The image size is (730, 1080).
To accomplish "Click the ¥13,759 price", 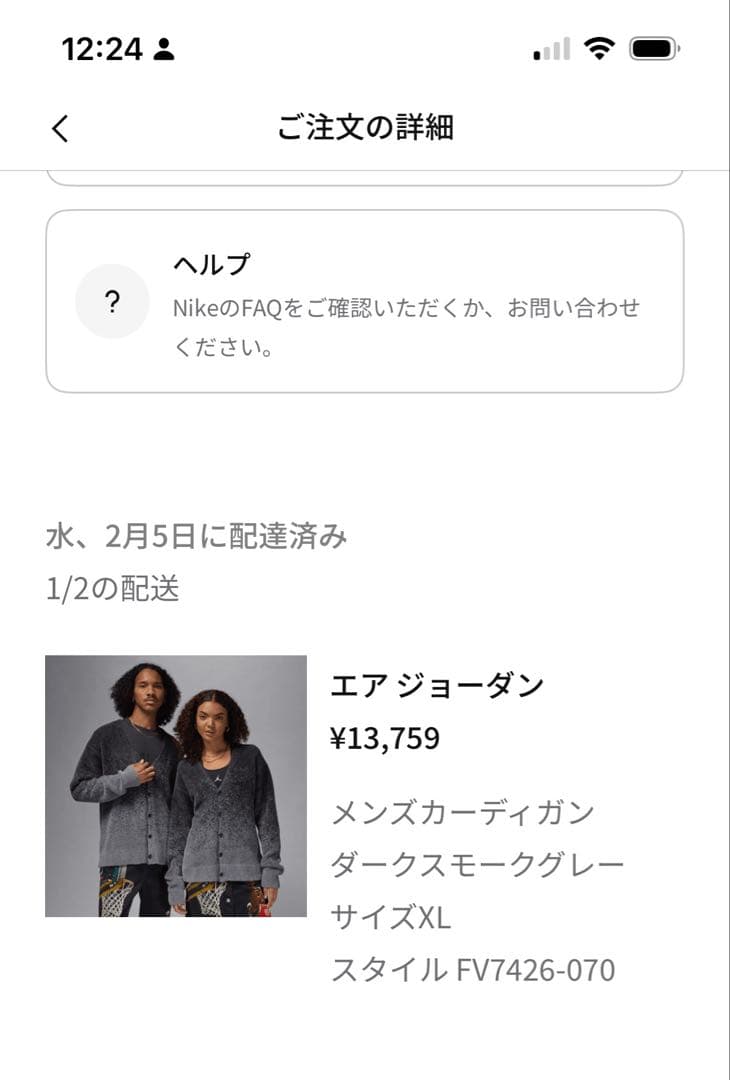I will coord(385,739).
